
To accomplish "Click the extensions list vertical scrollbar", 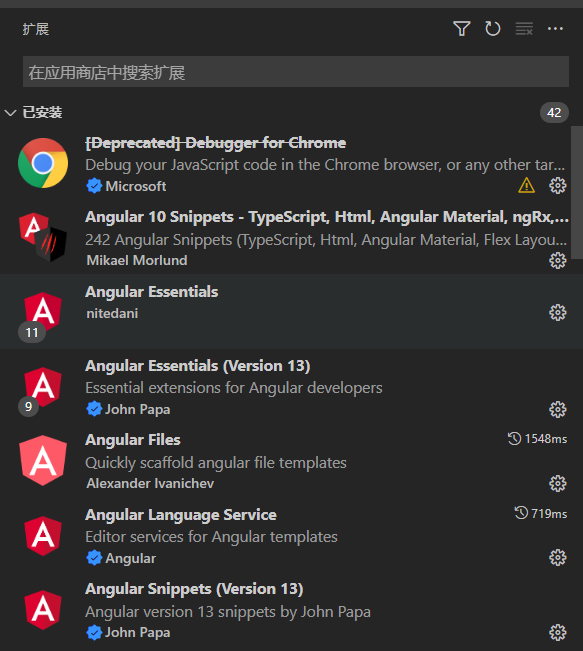I will pyautogui.click(x=577, y=193).
